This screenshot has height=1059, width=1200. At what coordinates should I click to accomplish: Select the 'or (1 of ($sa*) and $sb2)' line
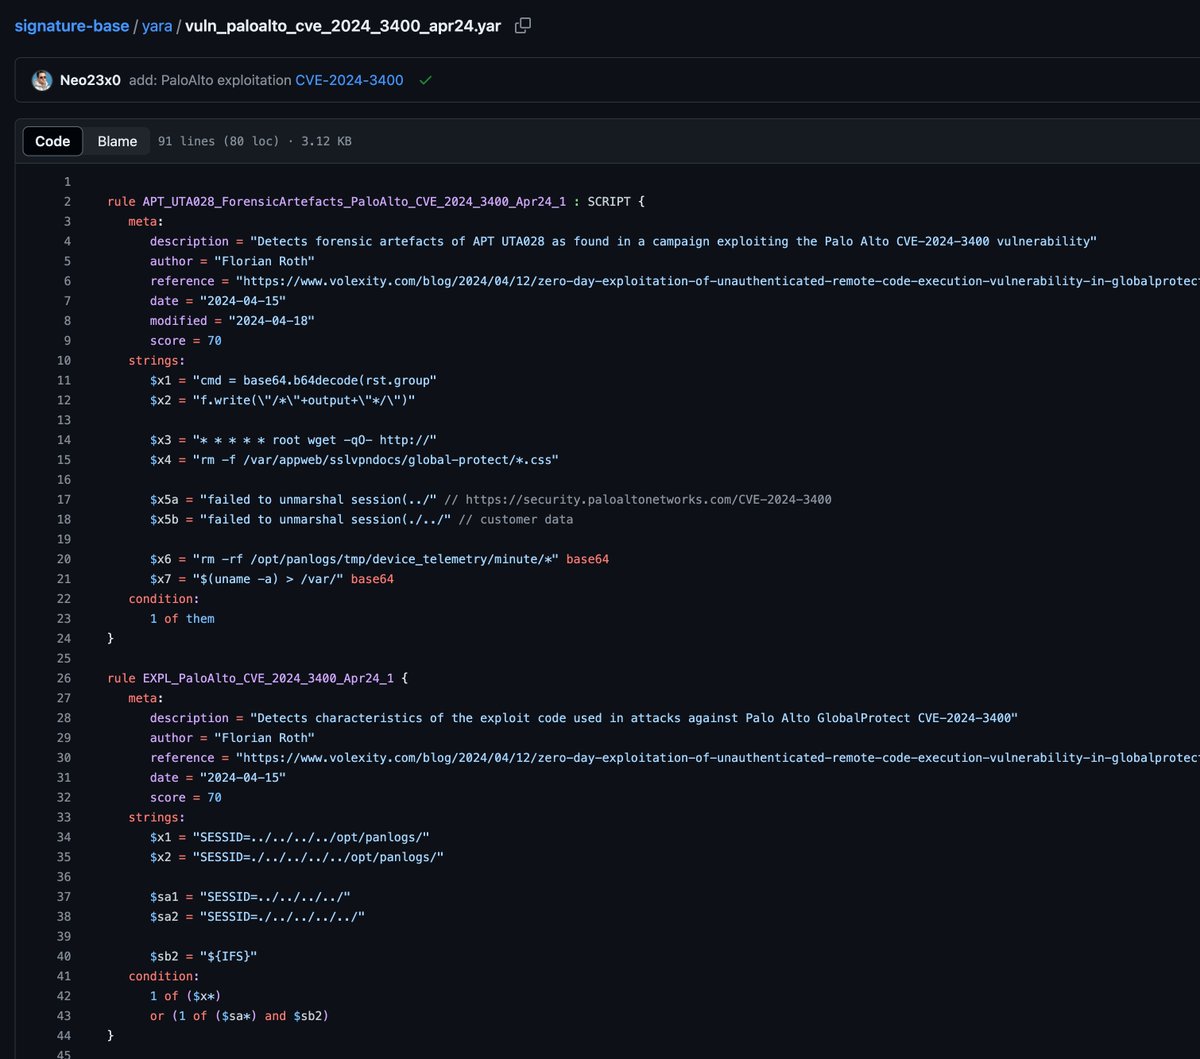tap(239, 1015)
